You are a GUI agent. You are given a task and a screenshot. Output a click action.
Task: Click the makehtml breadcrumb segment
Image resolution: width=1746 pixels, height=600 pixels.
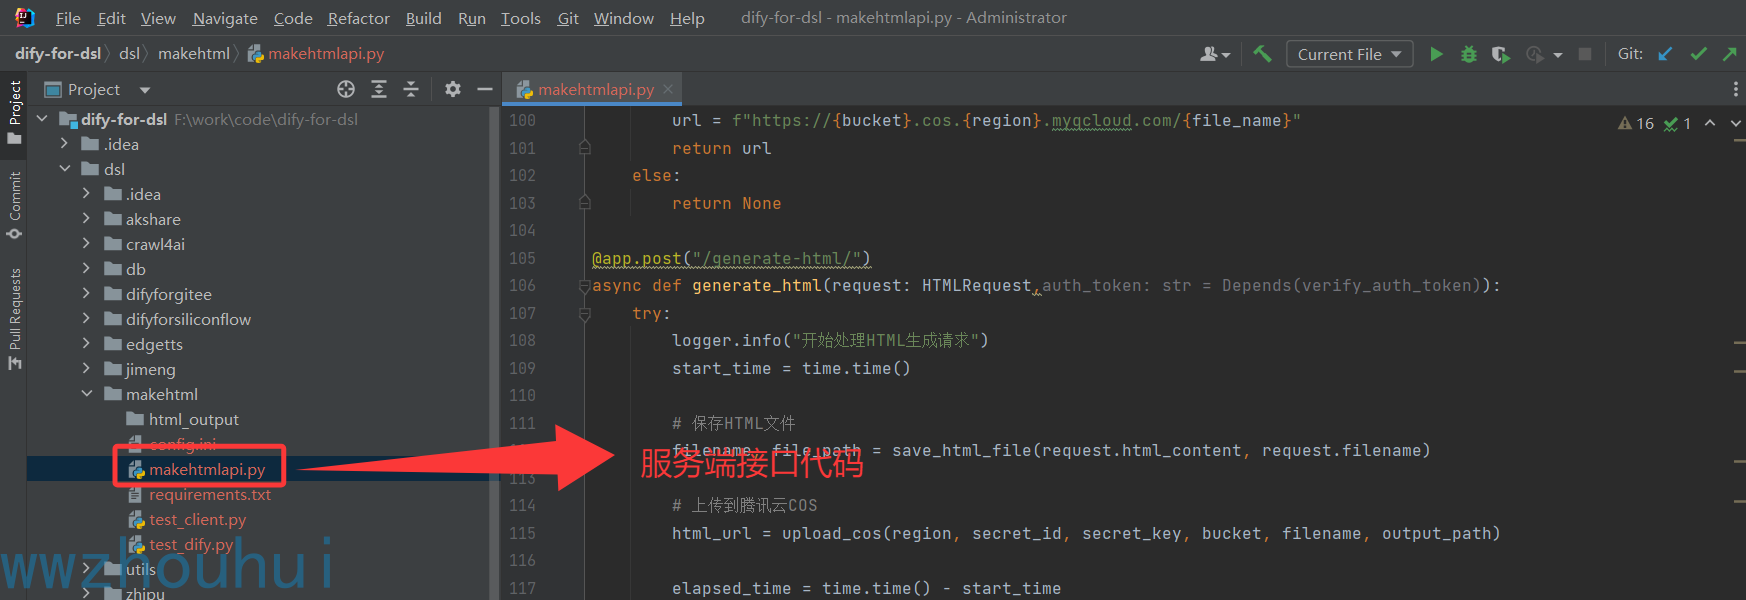tap(194, 54)
